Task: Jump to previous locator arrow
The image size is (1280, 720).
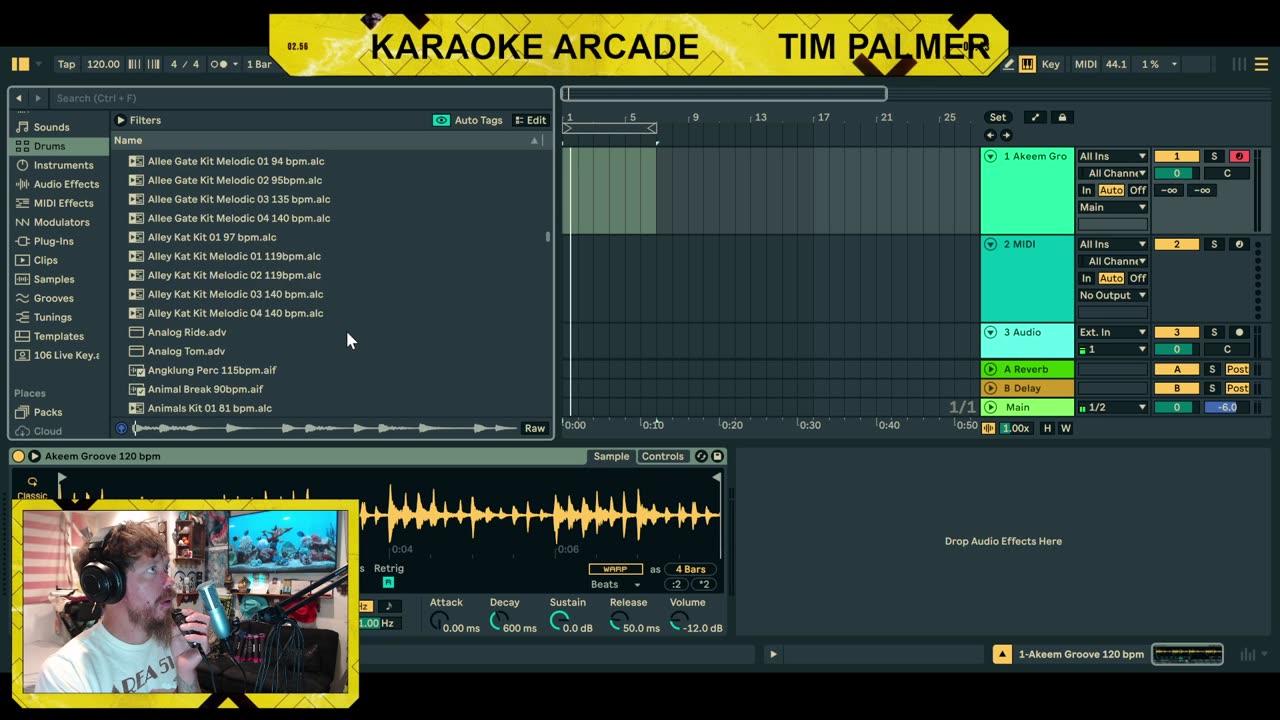Action: click(x=990, y=135)
